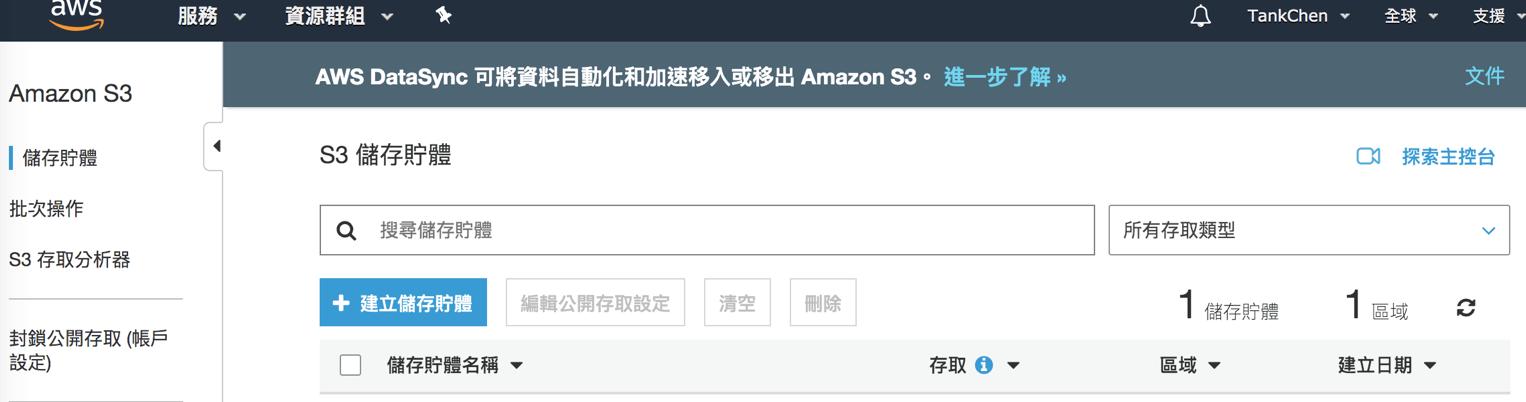This screenshot has width=1526, height=402.
Task: Open the notifications bell
Action: [1201, 16]
